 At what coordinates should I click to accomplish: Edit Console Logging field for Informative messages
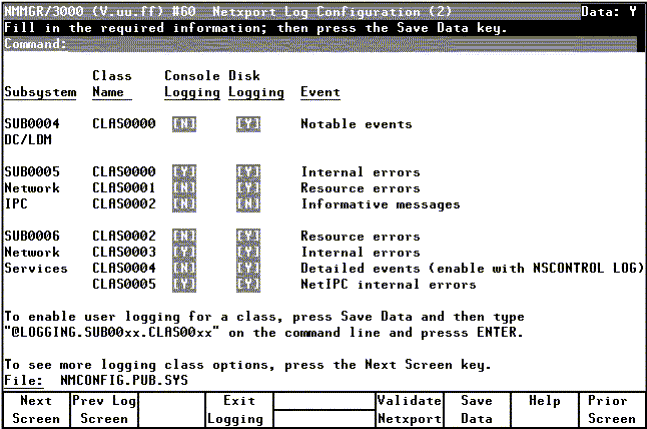click(184, 204)
